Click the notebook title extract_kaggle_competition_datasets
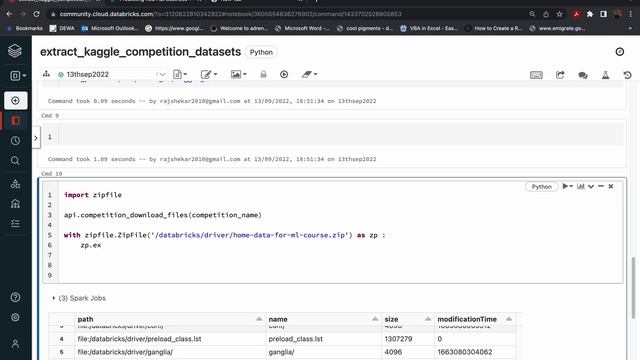The image size is (640, 360). 140,52
